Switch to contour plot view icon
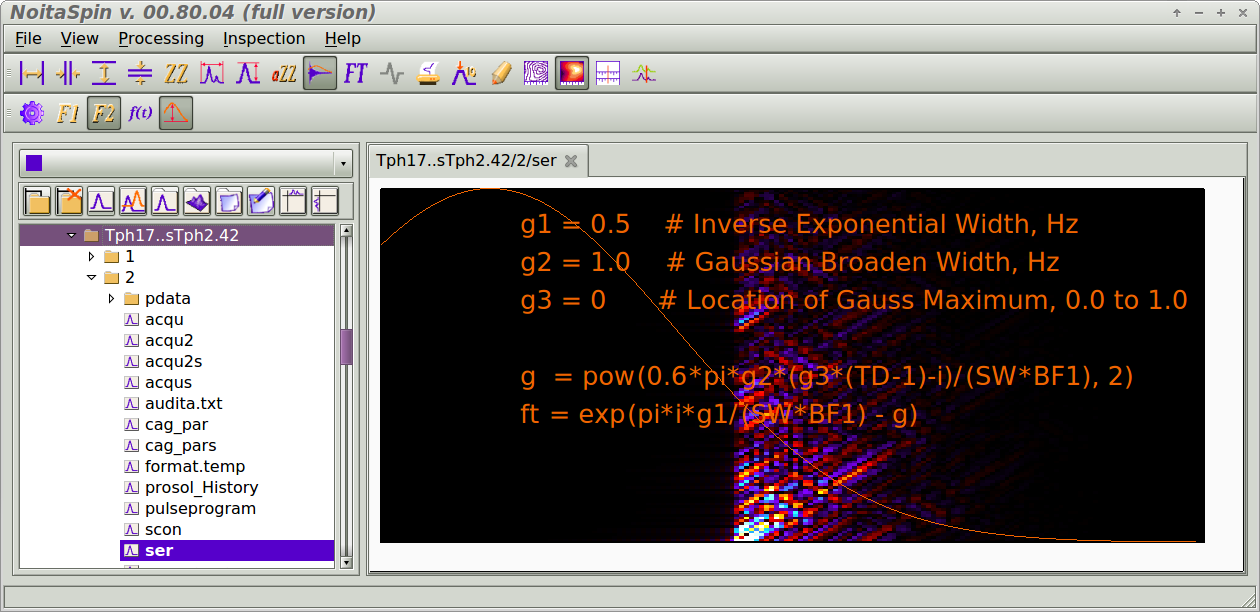The height and width of the screenshot is (612, 1260). click(536, 73)
